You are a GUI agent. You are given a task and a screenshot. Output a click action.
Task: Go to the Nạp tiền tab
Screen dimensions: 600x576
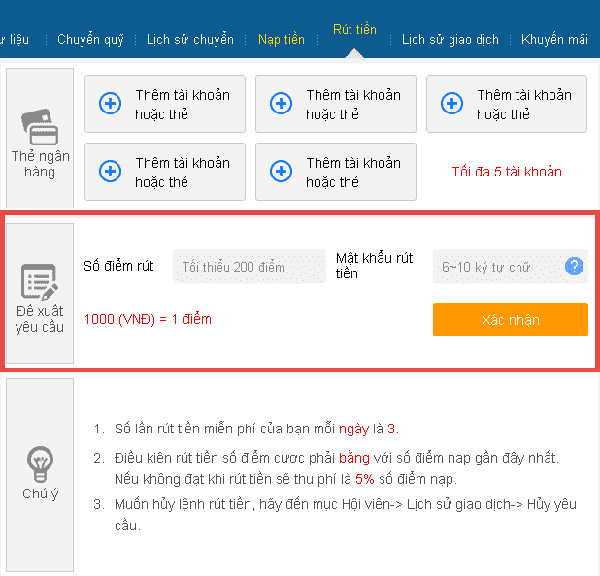coord(282,40)
